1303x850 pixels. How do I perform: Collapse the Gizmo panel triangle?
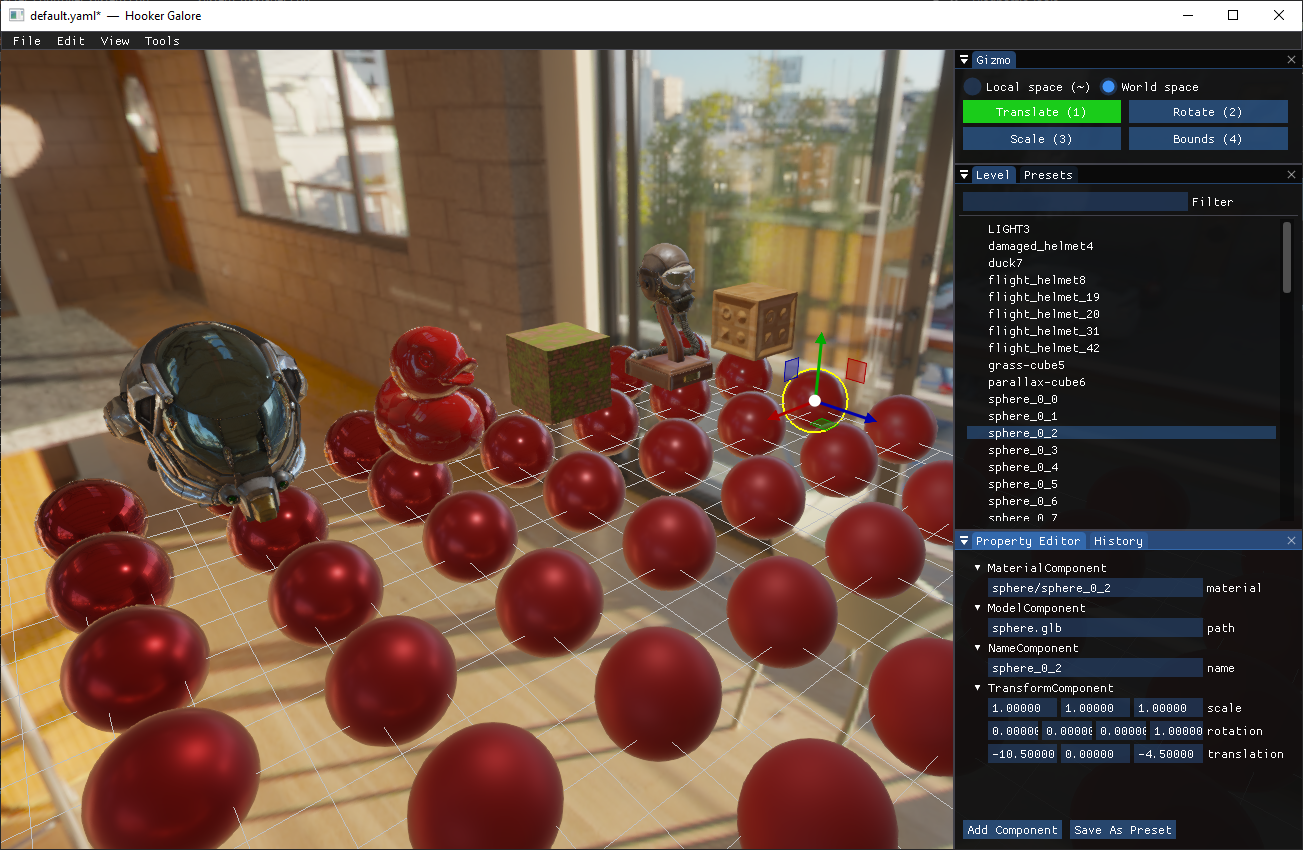964,60
